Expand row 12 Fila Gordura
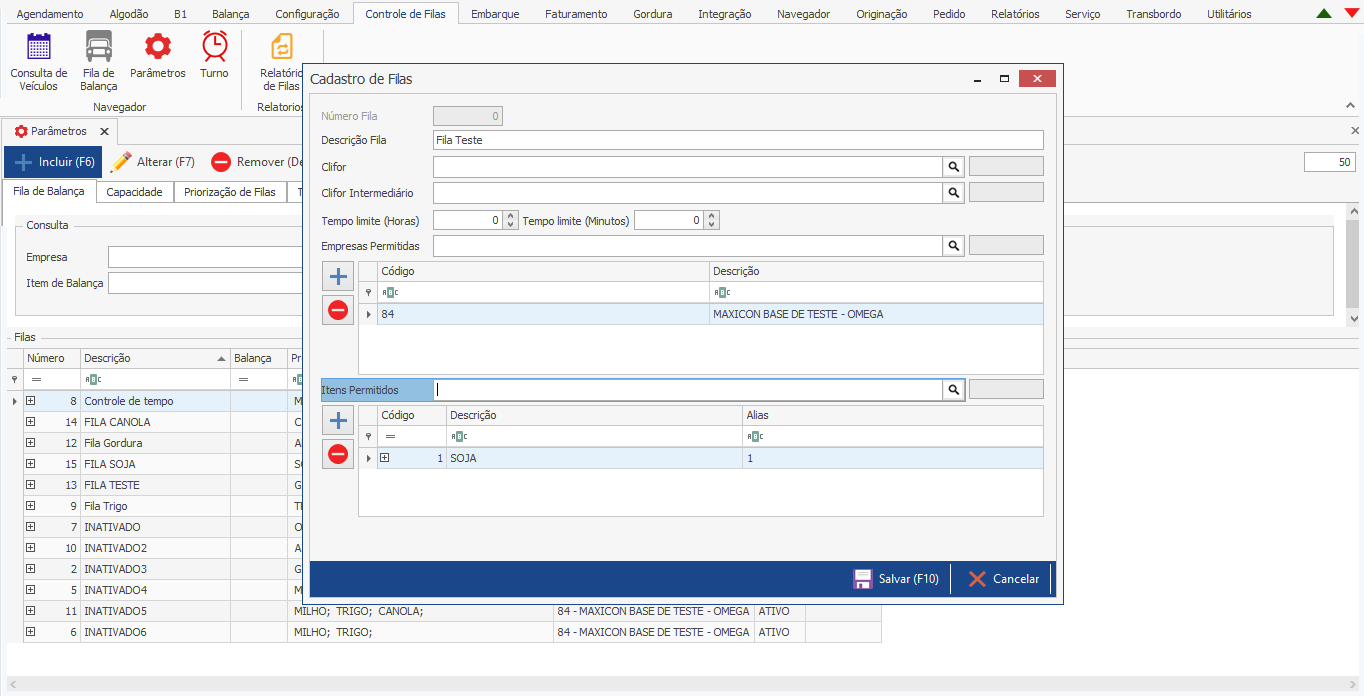The height and width of the screenshot is (696, 1364). coord(31,443)
